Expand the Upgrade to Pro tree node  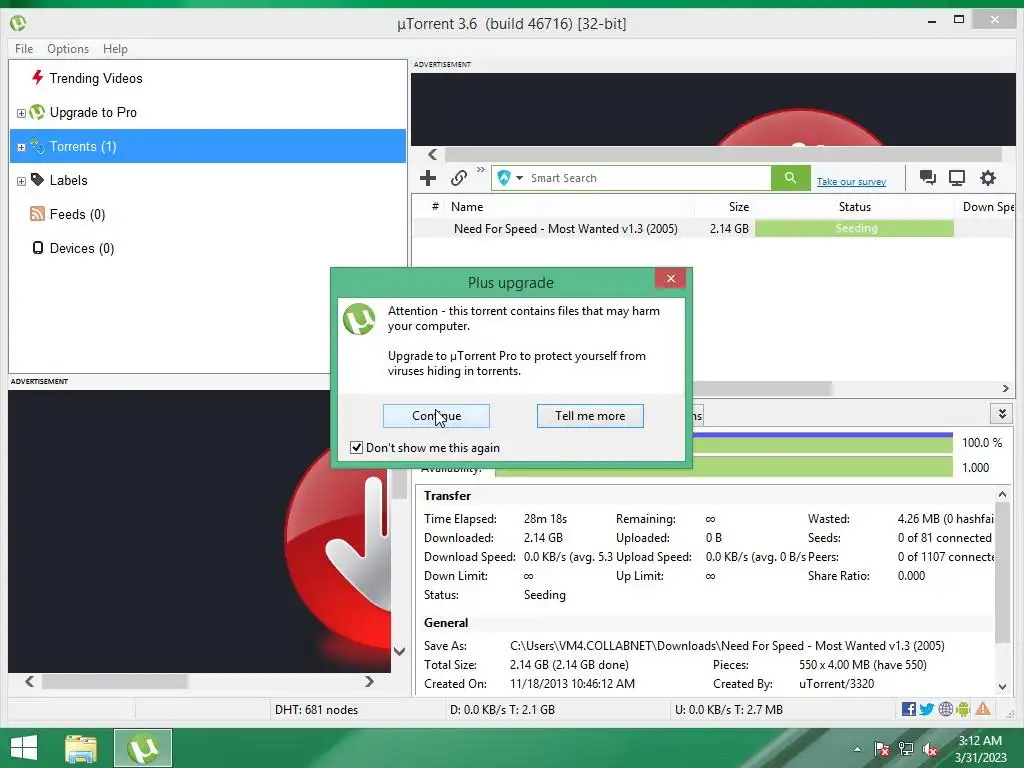21,113
